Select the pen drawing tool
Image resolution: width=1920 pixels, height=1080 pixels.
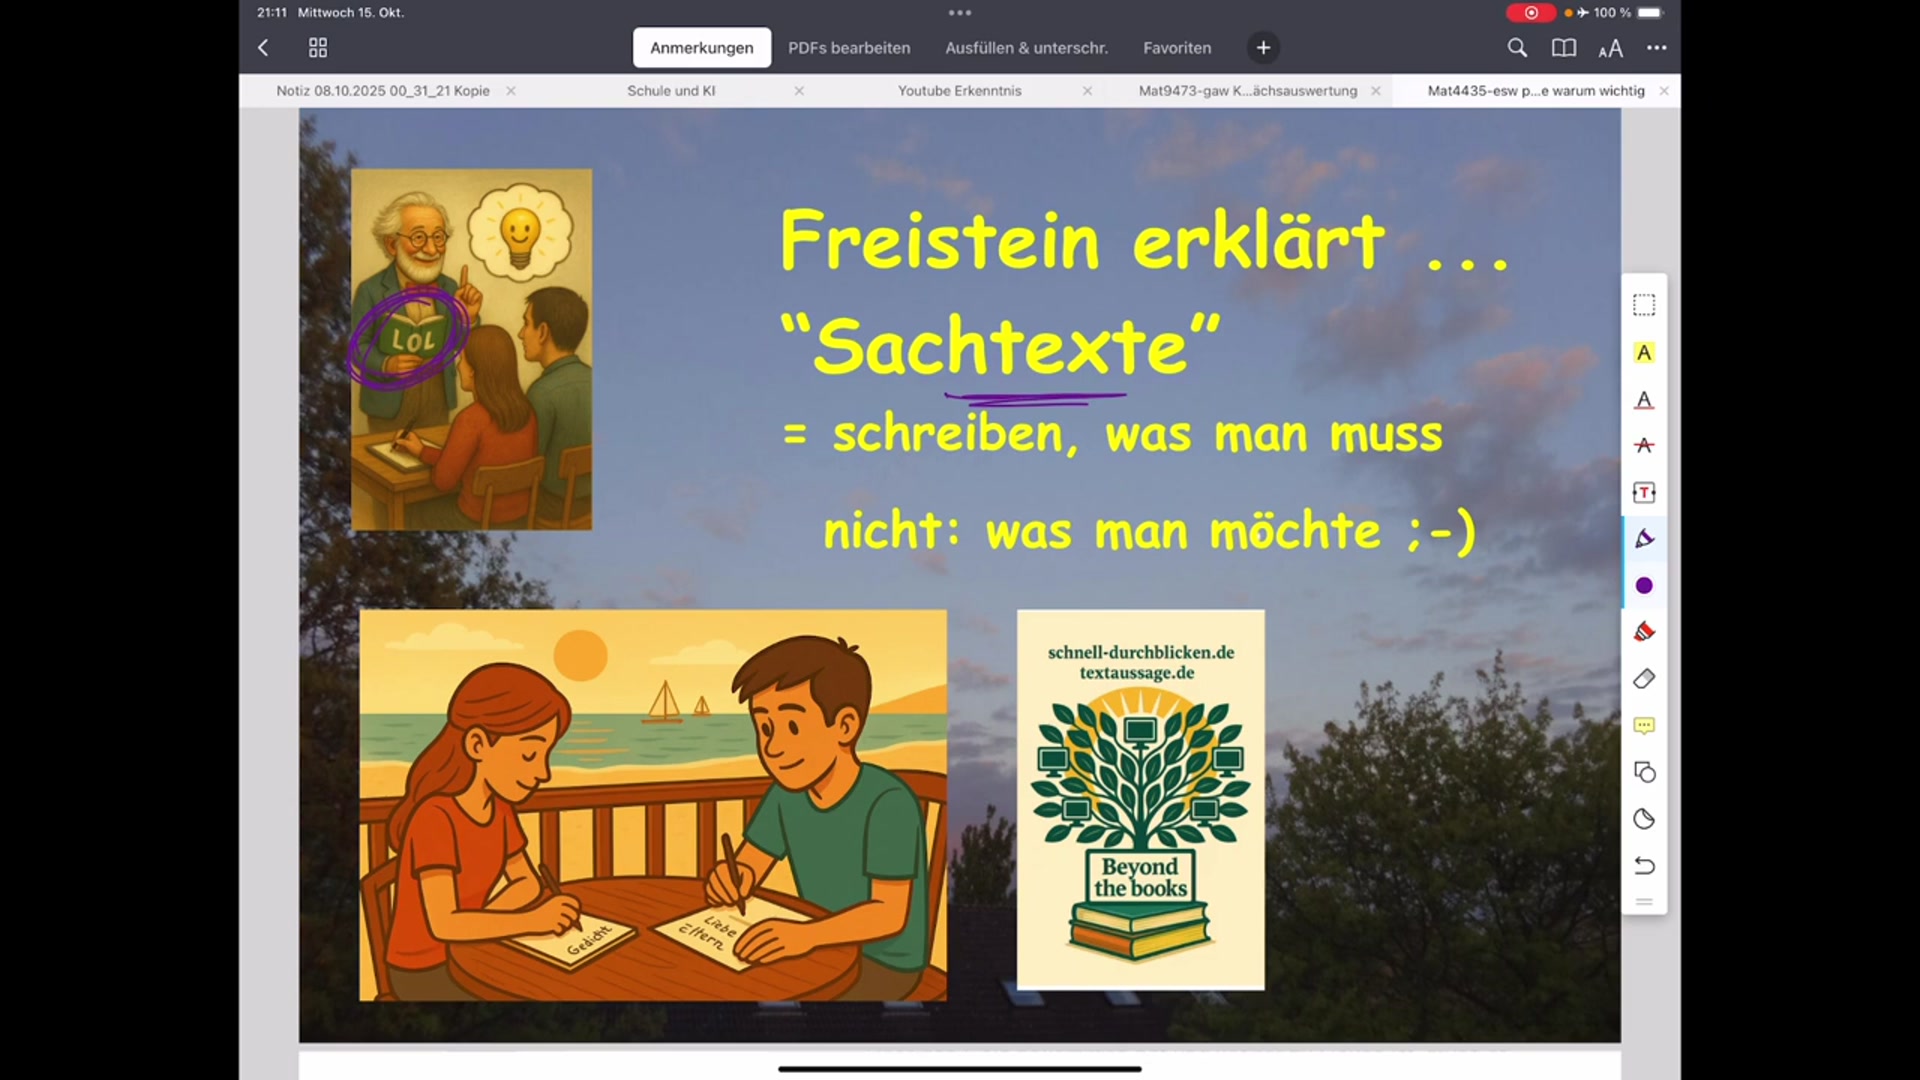[1644, 538]
